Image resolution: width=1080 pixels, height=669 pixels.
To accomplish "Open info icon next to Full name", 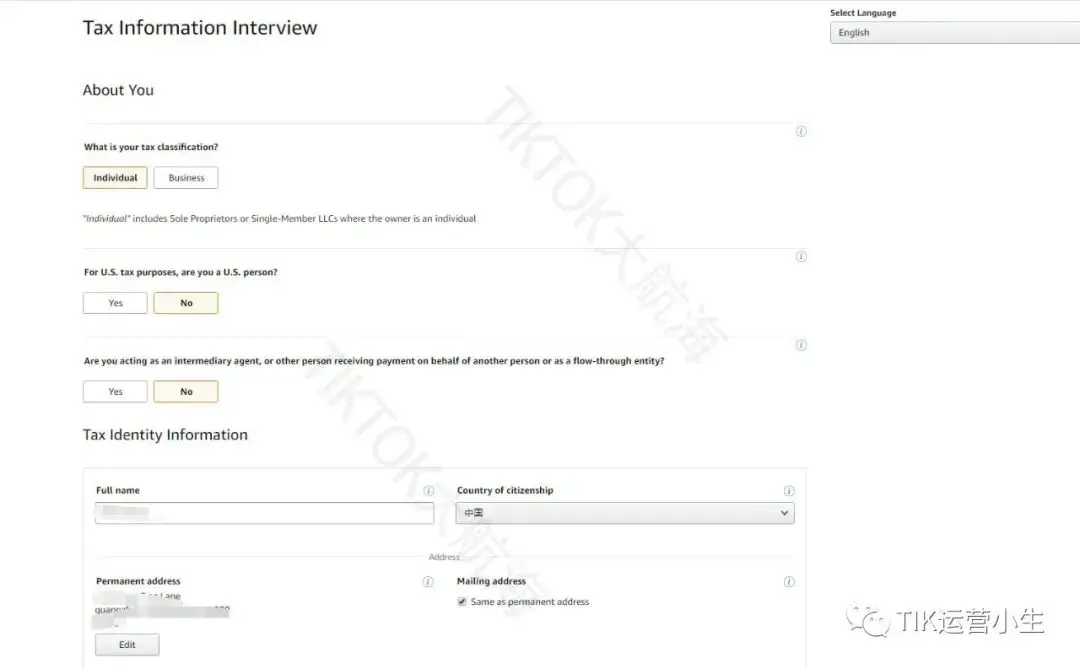I will (x=428, y=491).
